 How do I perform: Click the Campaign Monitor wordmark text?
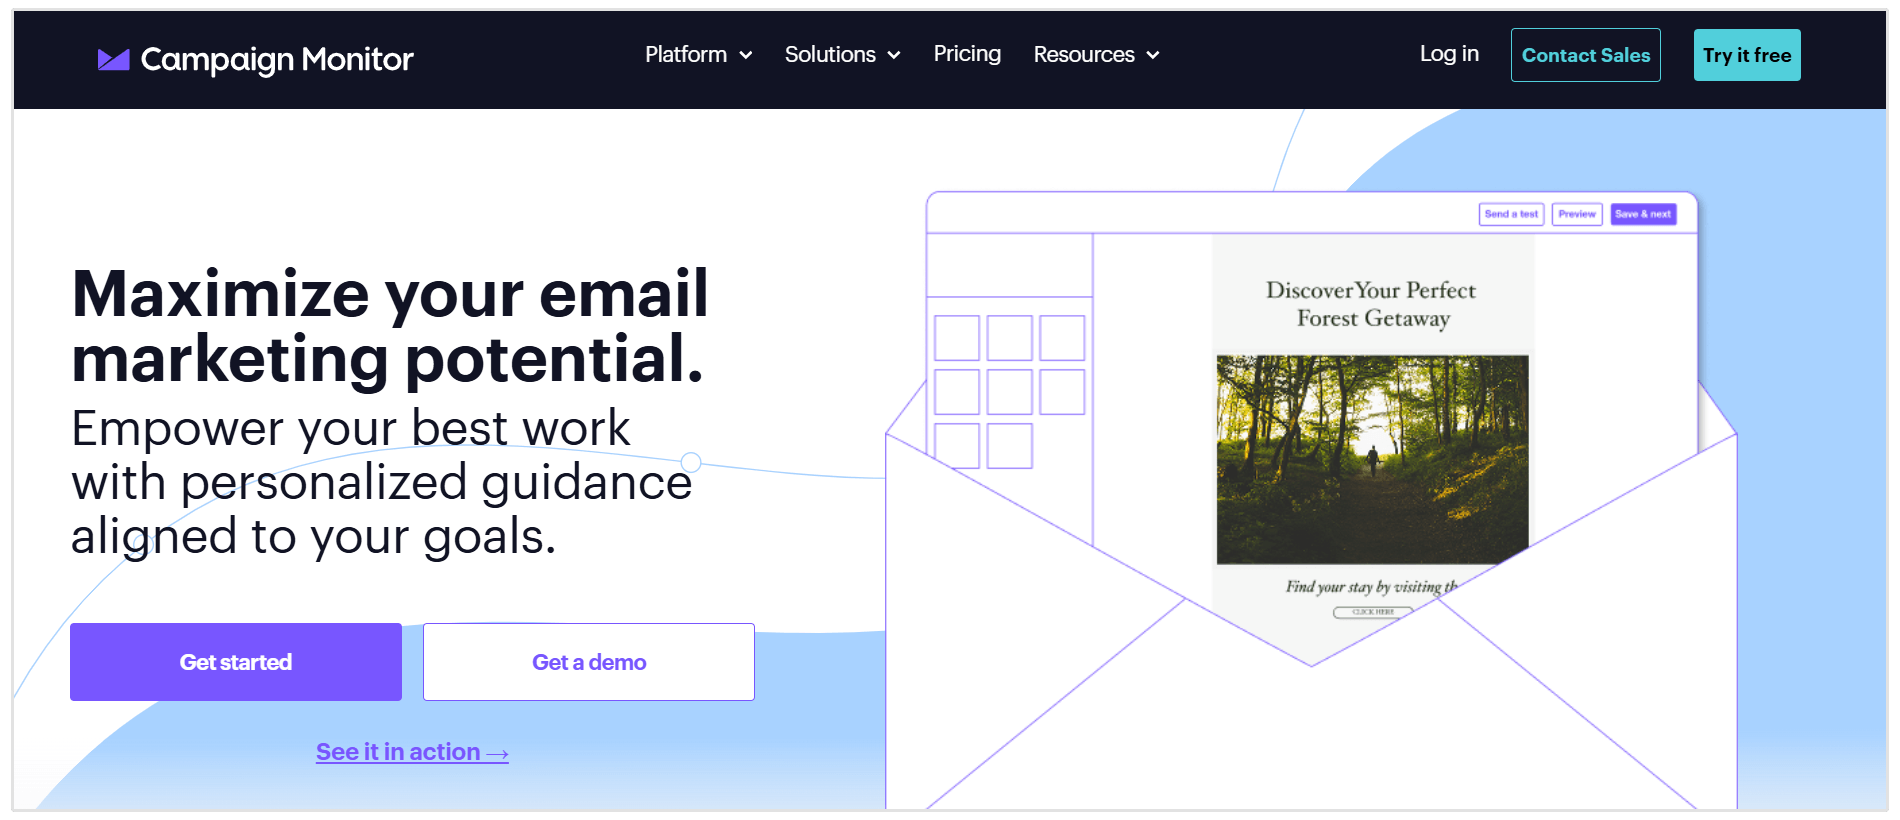(277, 60)
